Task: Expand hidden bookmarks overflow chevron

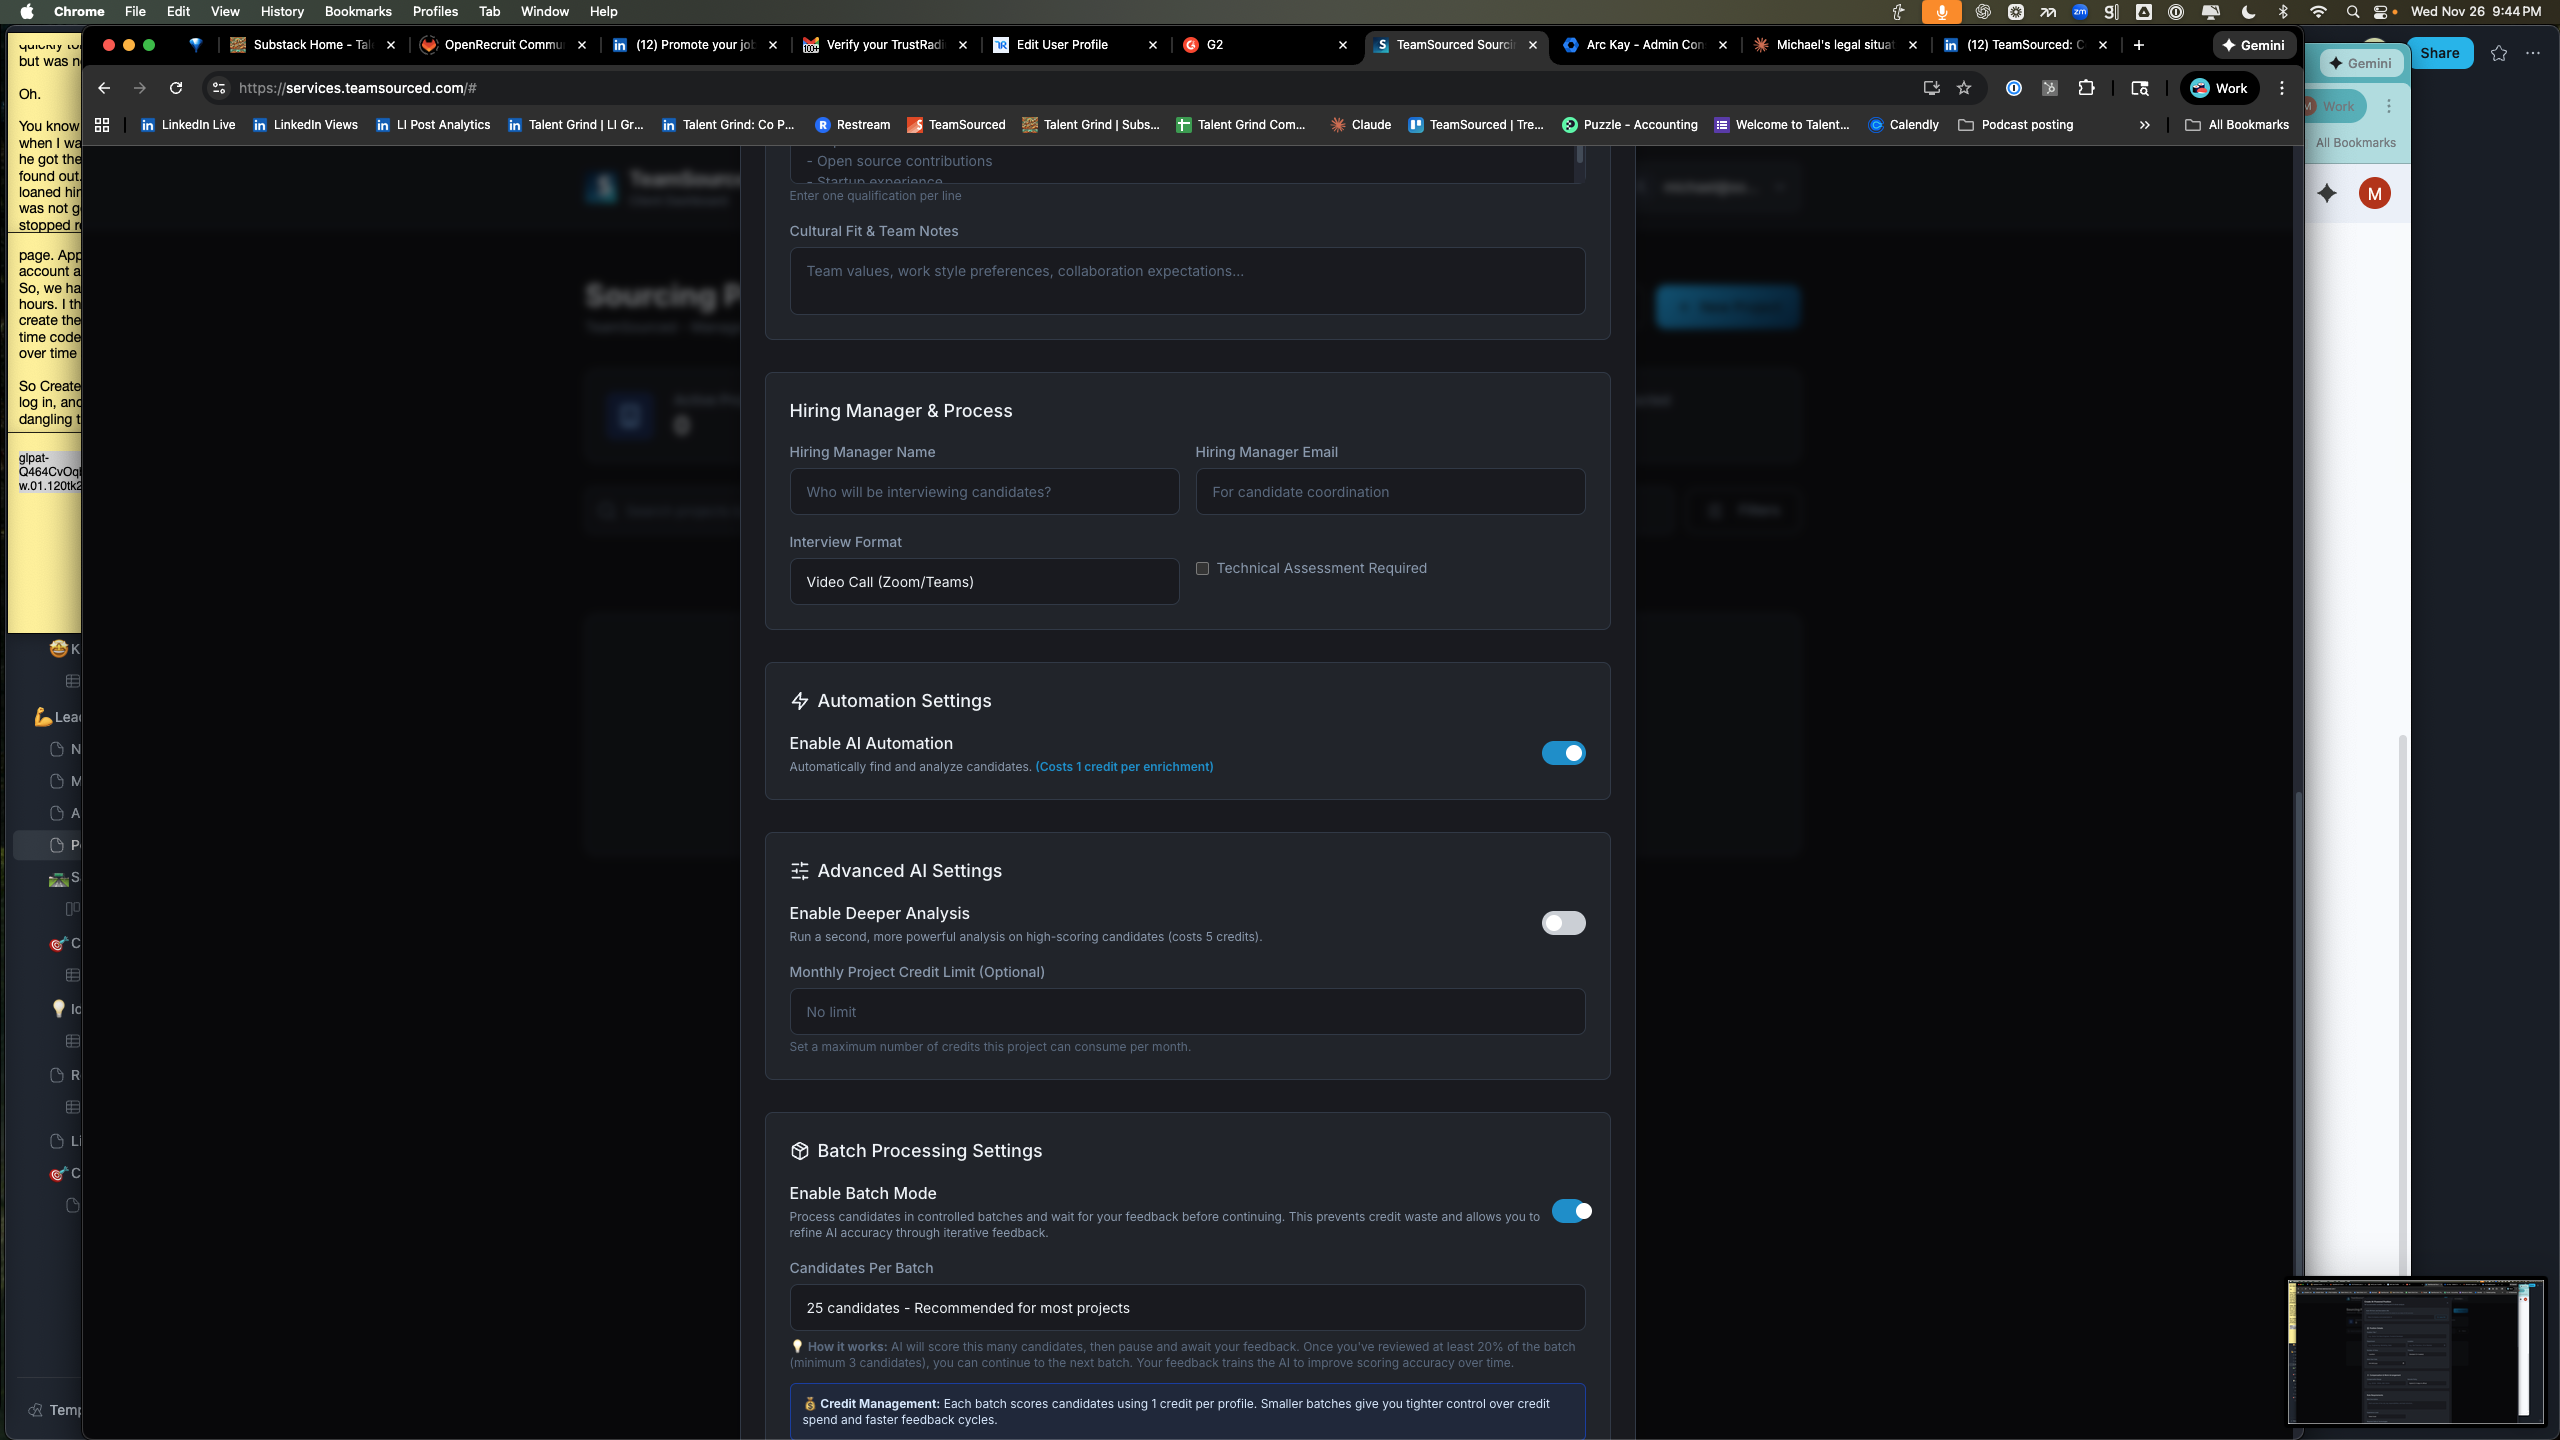Action: point(2144,125)
